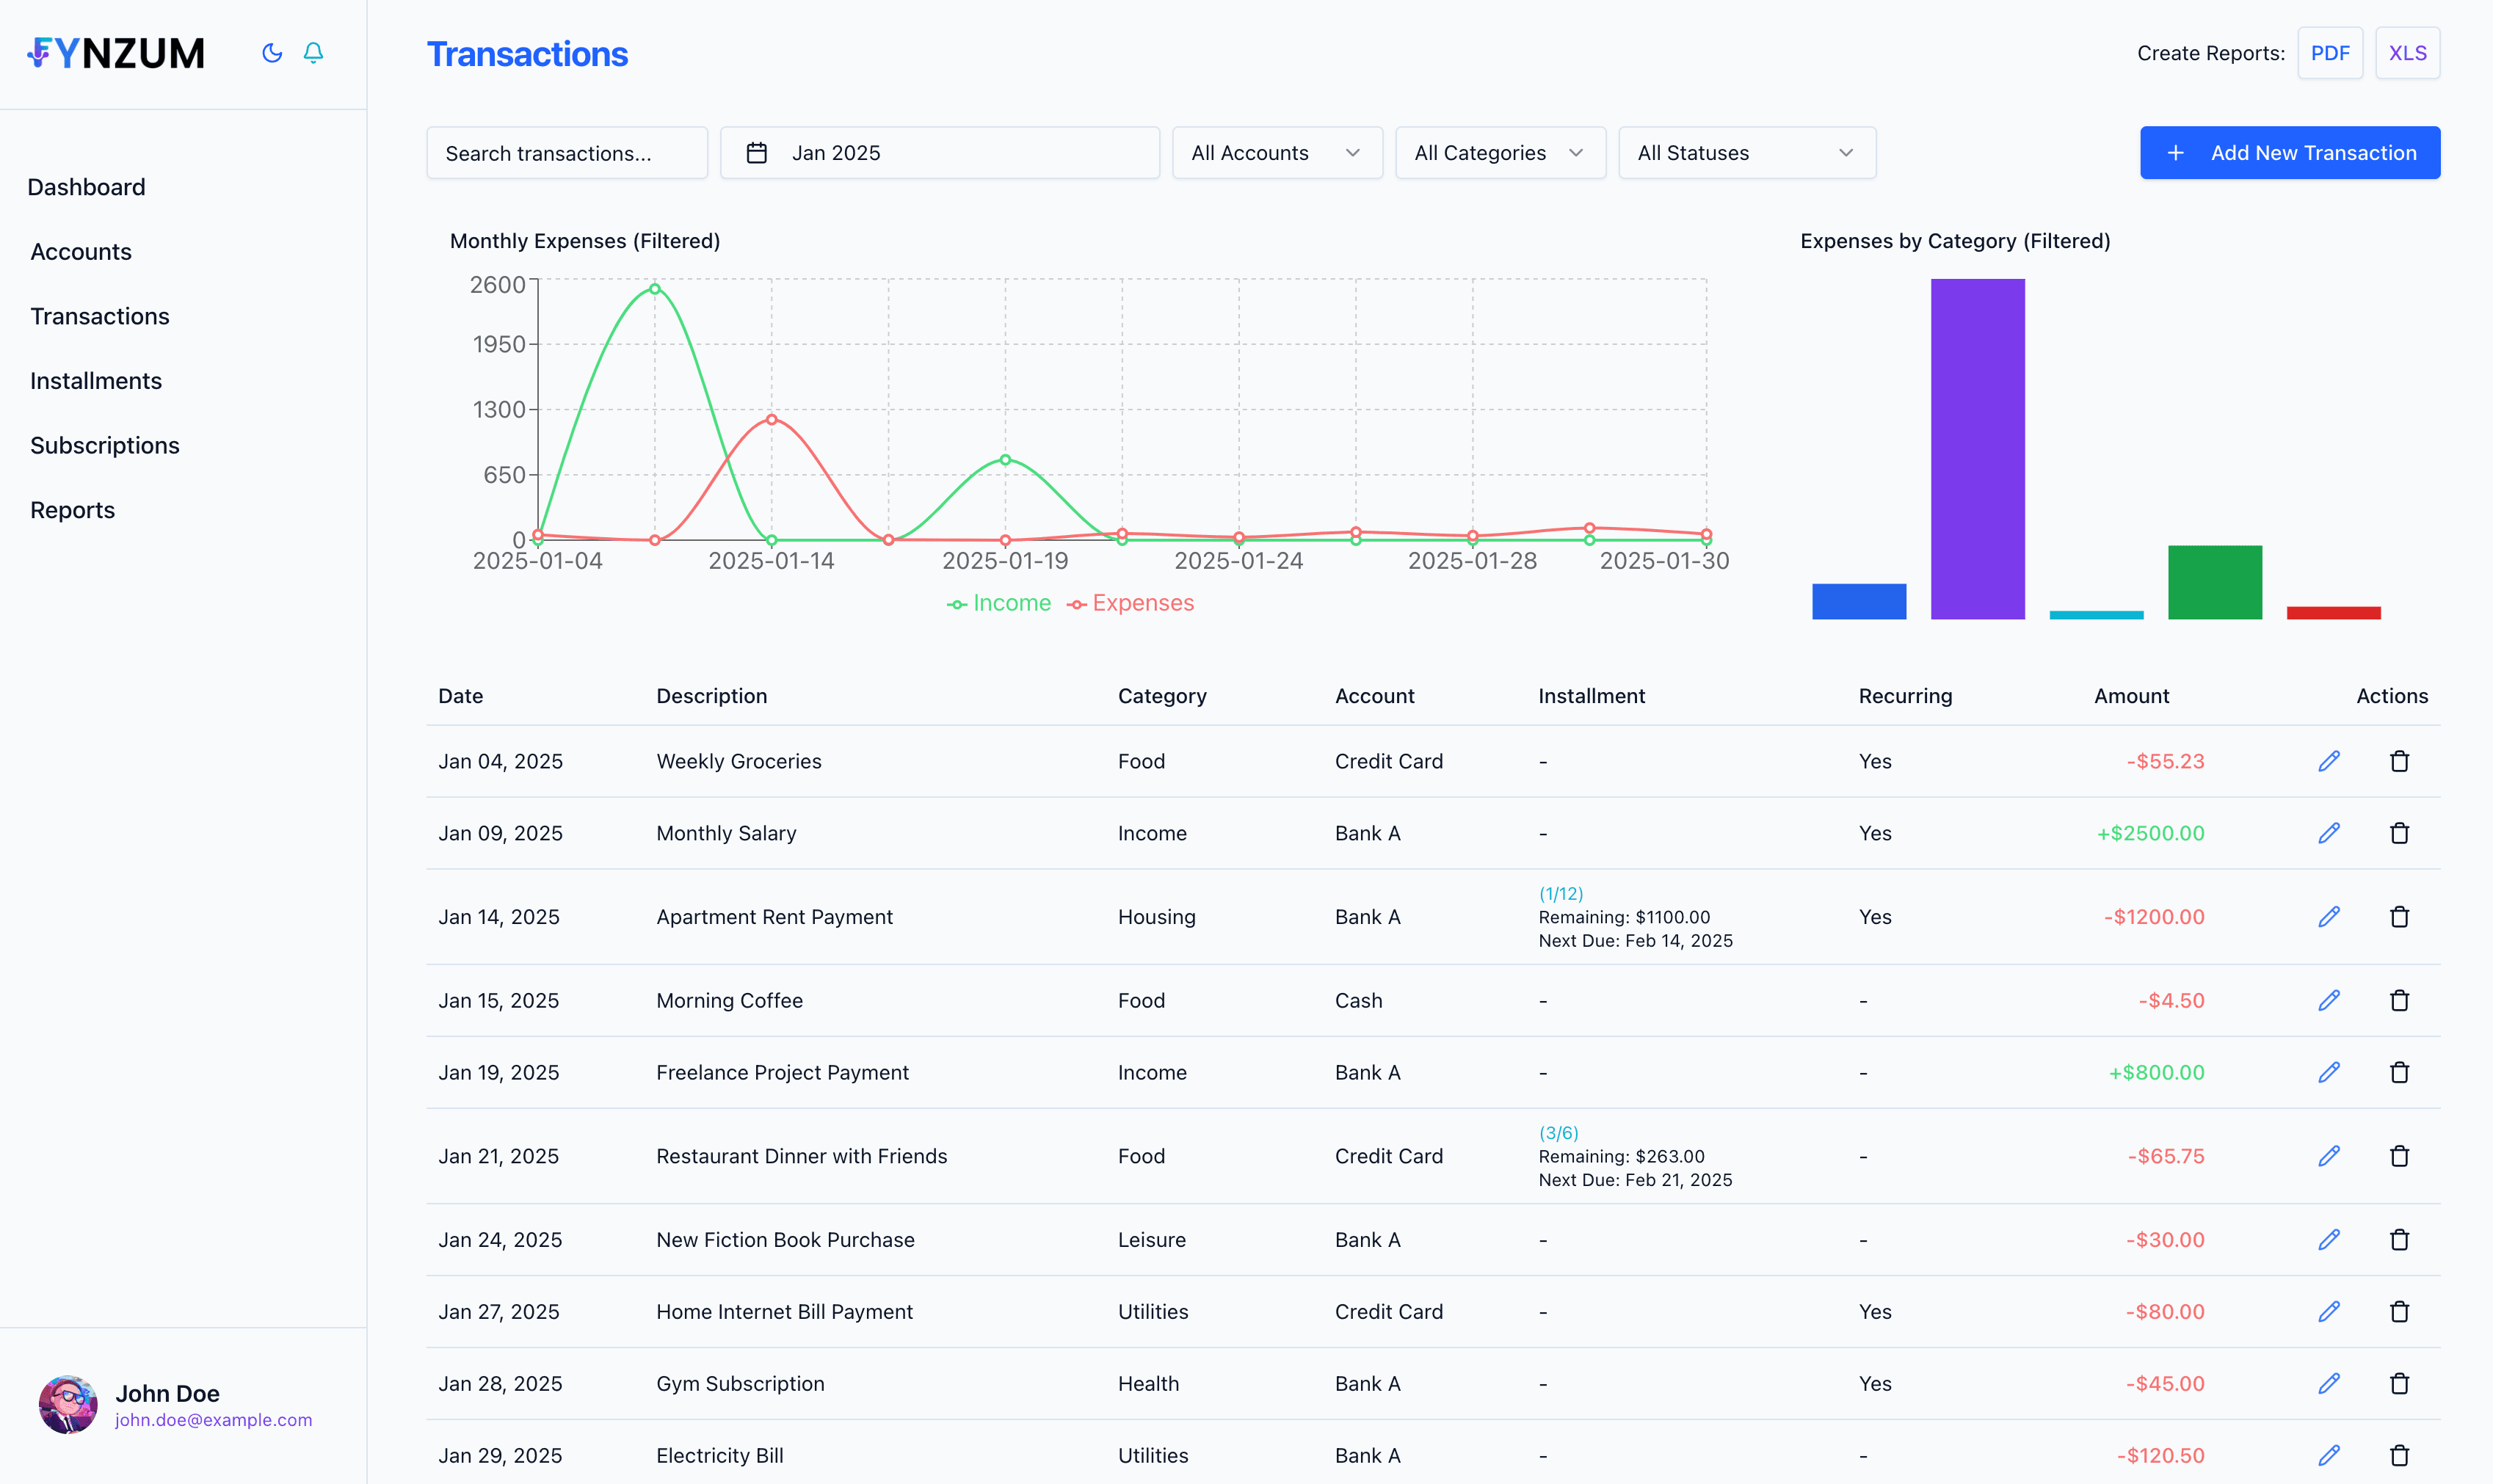Export report as XLS
The height and width of the screenshot is (1484, 2493).
point(2407,52)
